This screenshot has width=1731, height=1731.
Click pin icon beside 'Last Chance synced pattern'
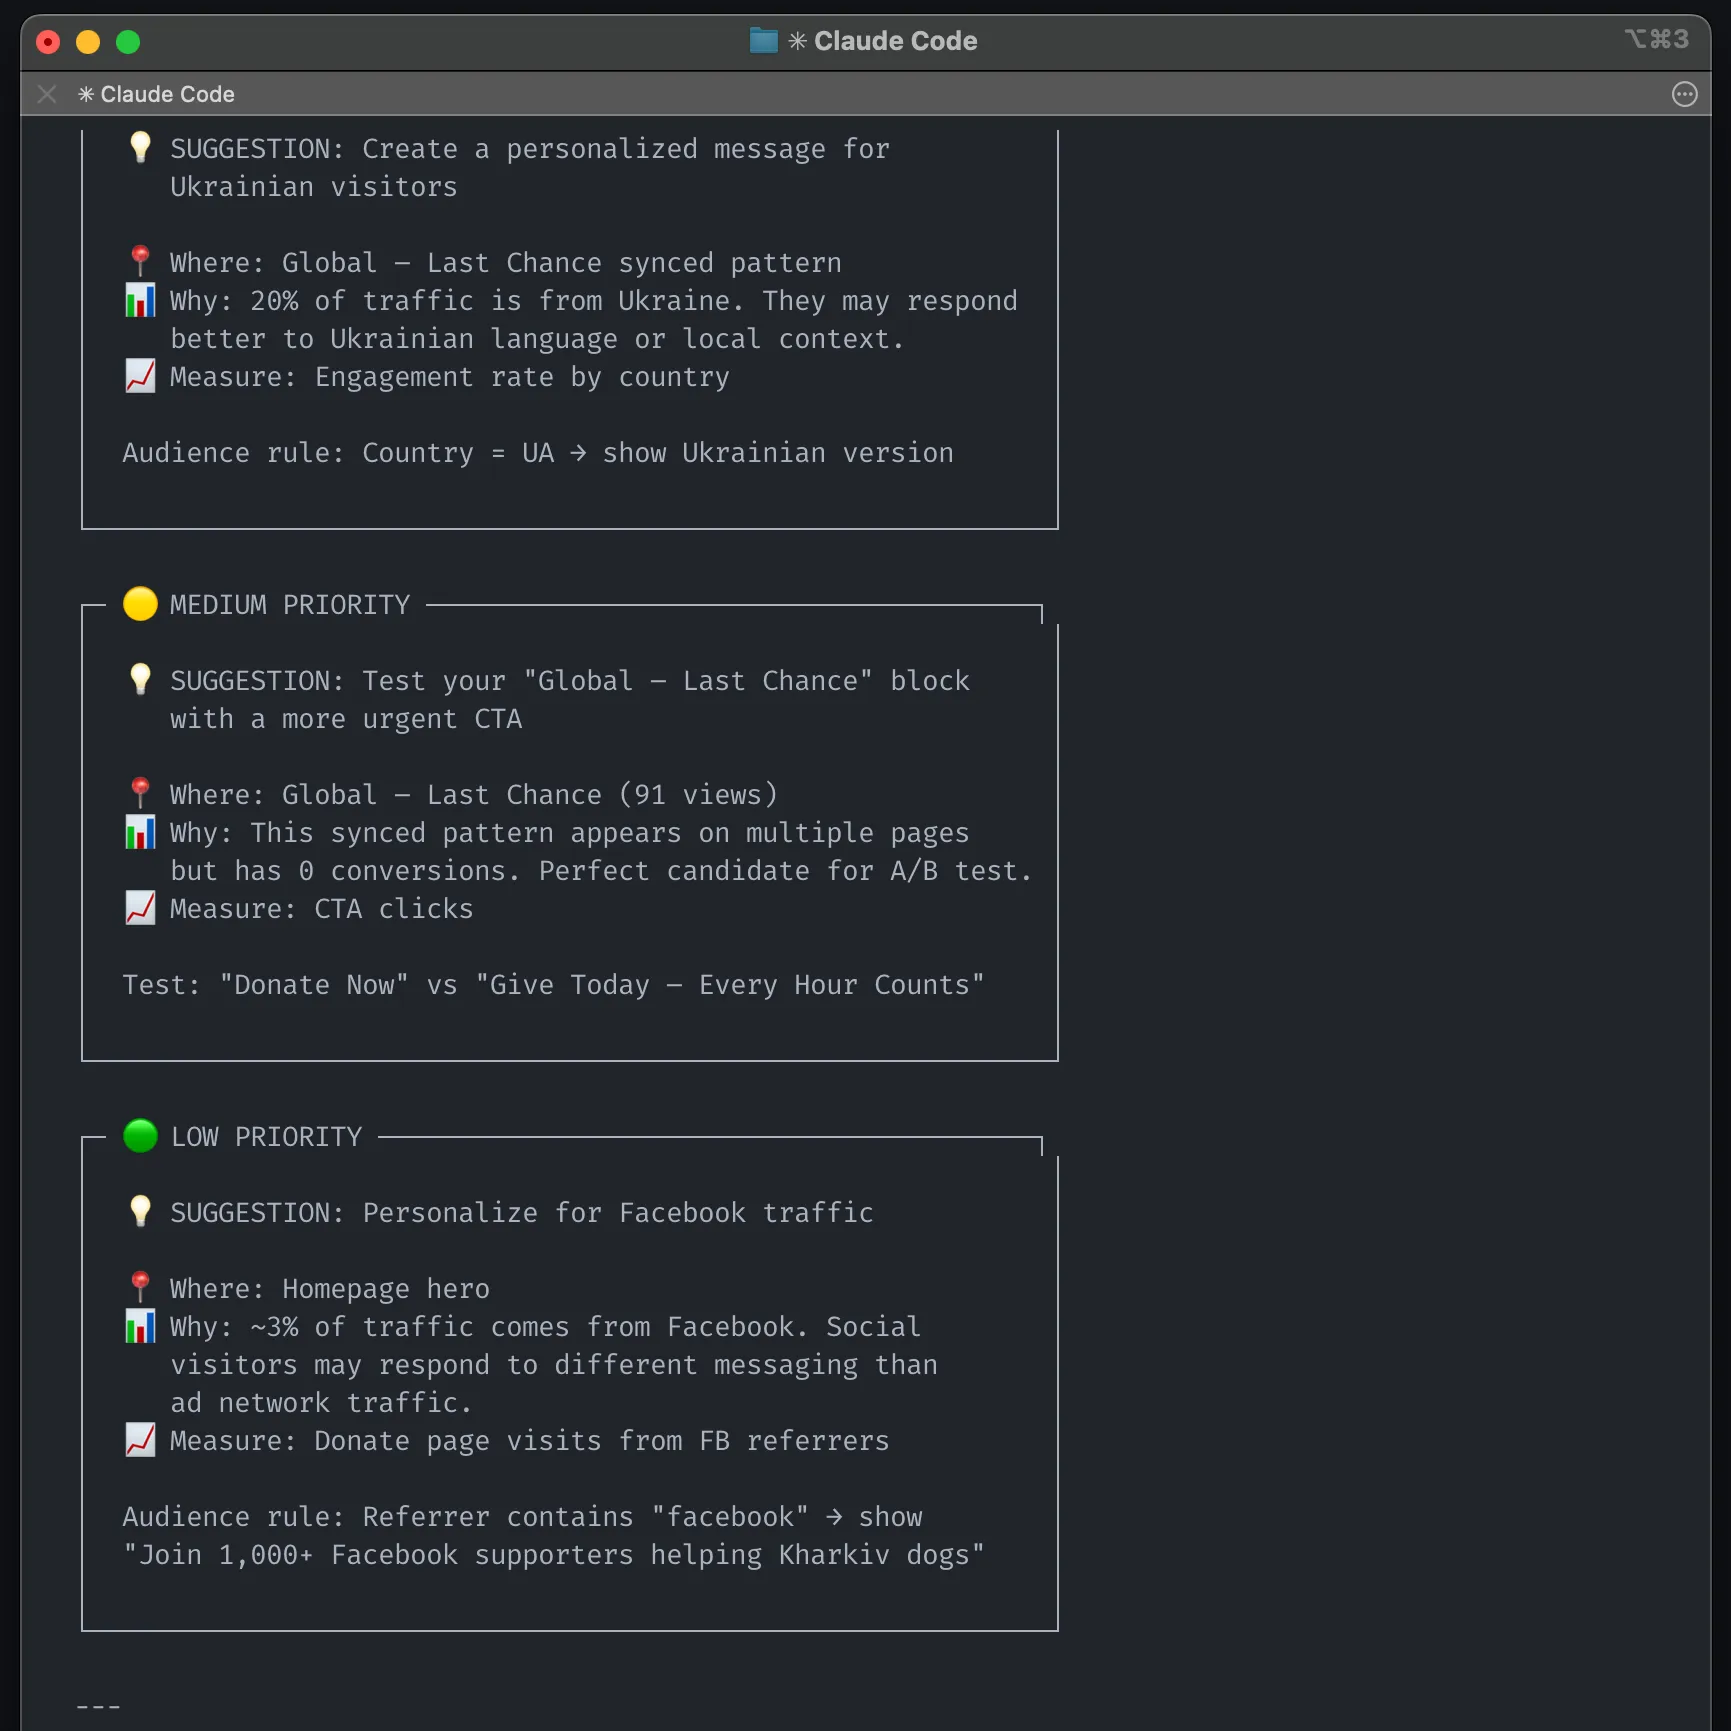click(140, 262)
